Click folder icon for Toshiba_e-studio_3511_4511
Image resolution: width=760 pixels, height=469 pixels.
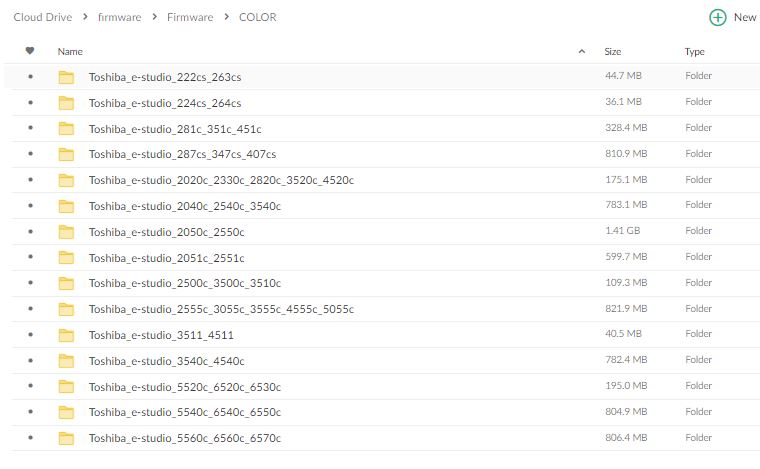tap(66, 335)
